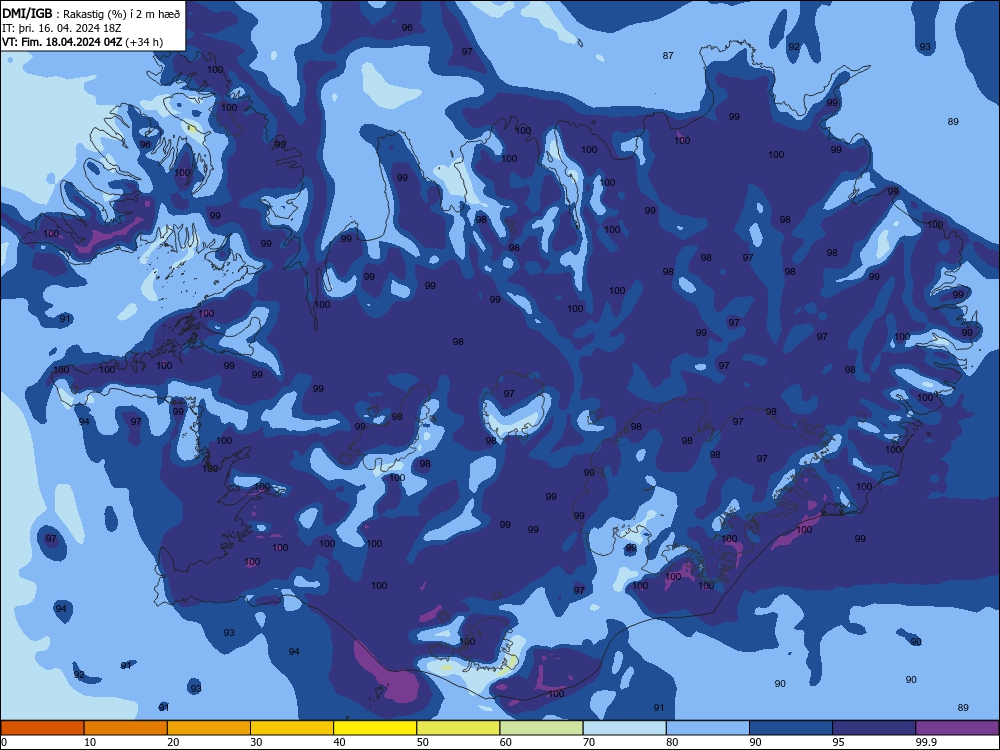The height and width of the screenshot is (750, 1000).
Task: Select the orange 10–20 legend color band
Action: pyautogui.click(x=126, y=728)
